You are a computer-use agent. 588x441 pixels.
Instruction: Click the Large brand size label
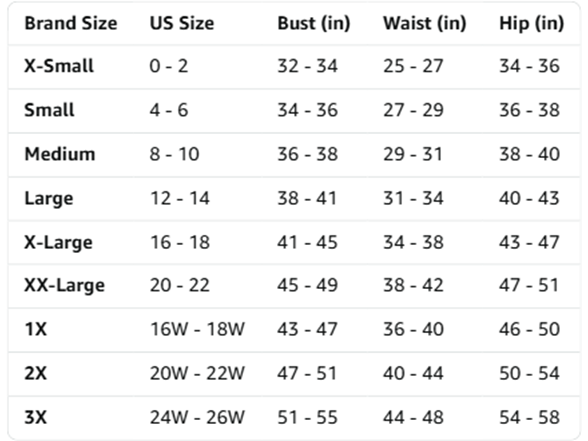[x=49, y=198]
